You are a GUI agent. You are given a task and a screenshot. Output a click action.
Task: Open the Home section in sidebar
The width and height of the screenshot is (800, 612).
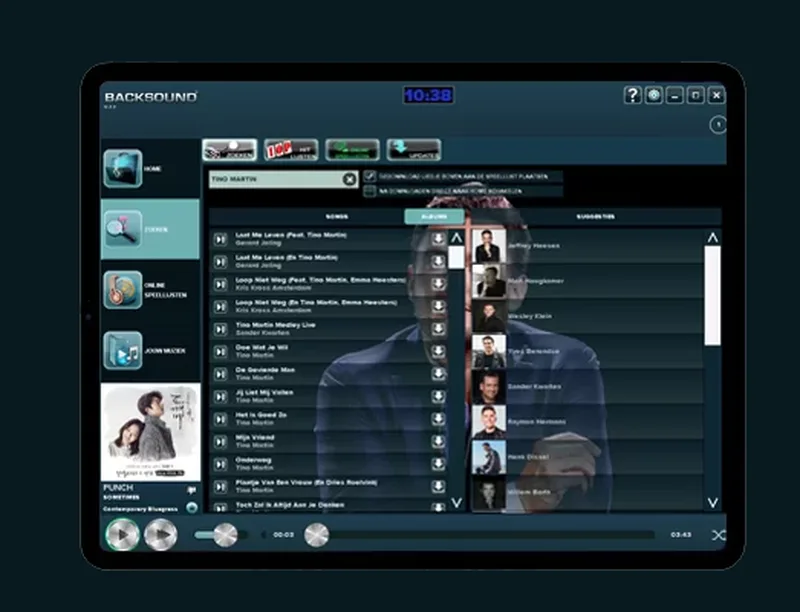coord(150,168)
